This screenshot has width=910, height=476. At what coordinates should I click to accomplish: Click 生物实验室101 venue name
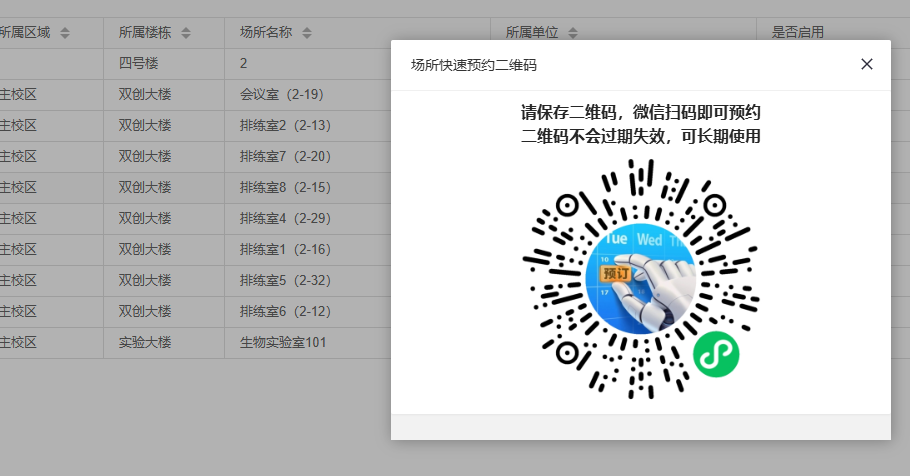click(x=283, y=343)
